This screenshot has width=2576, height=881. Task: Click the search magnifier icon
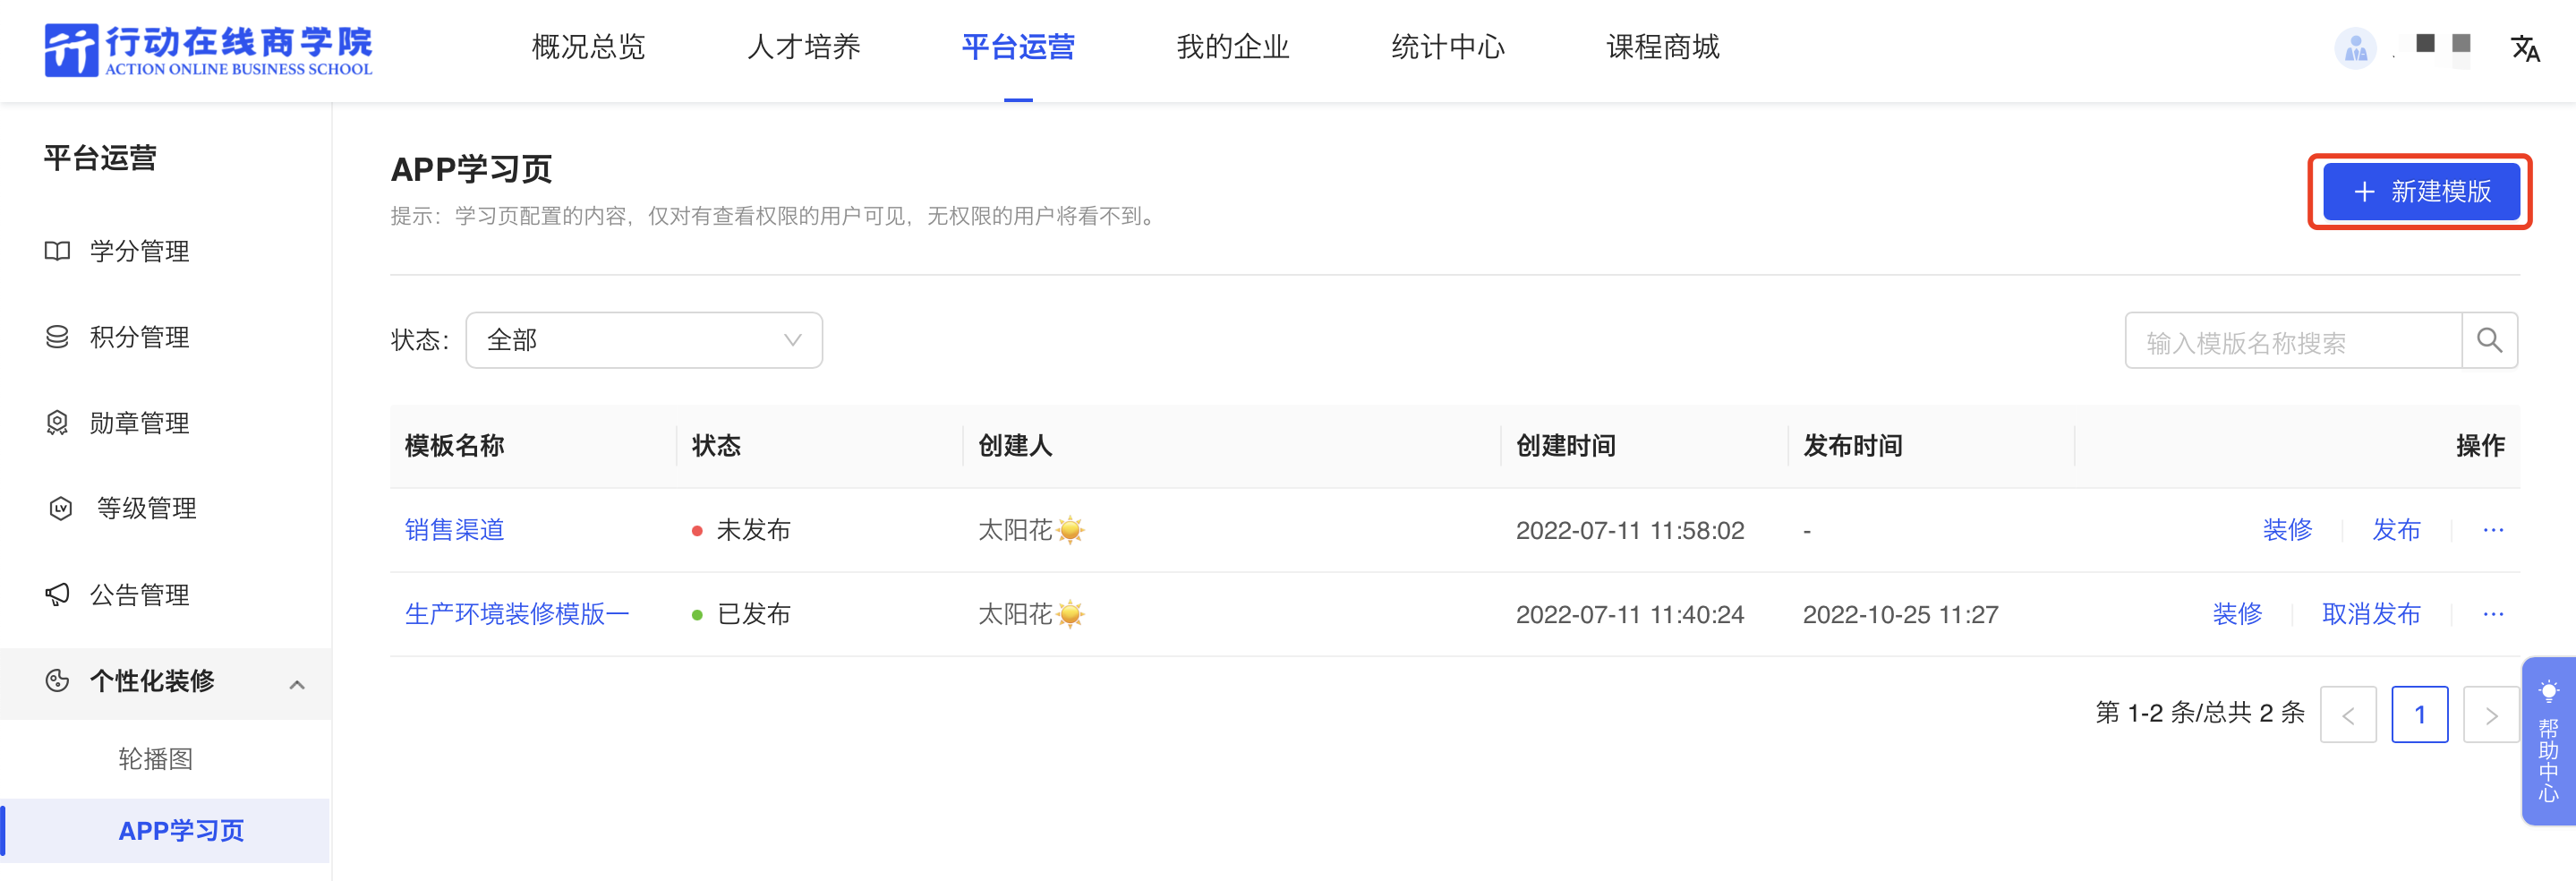[2489, 341]
